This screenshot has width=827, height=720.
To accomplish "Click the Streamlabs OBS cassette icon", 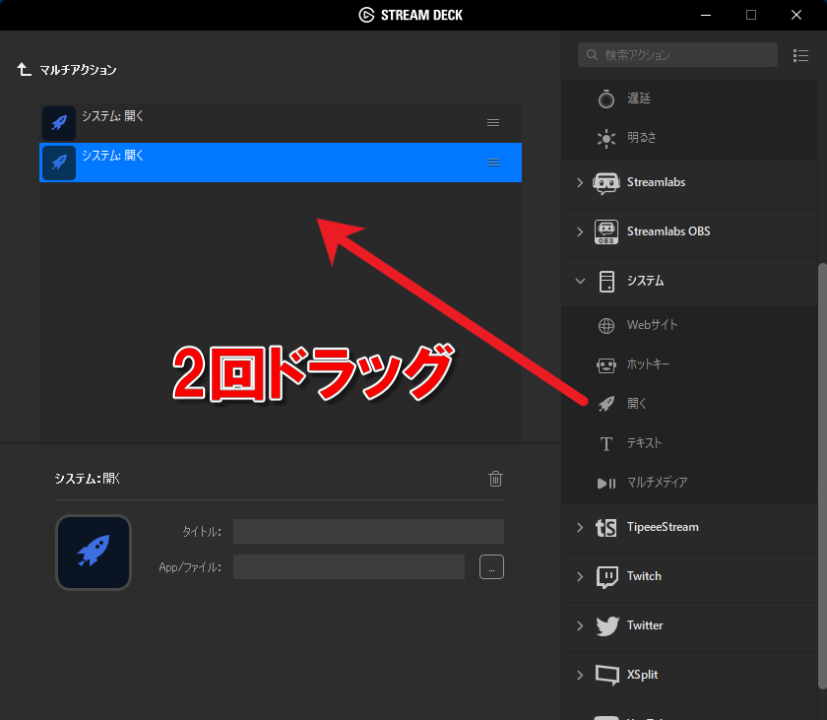I will point(608,231).
